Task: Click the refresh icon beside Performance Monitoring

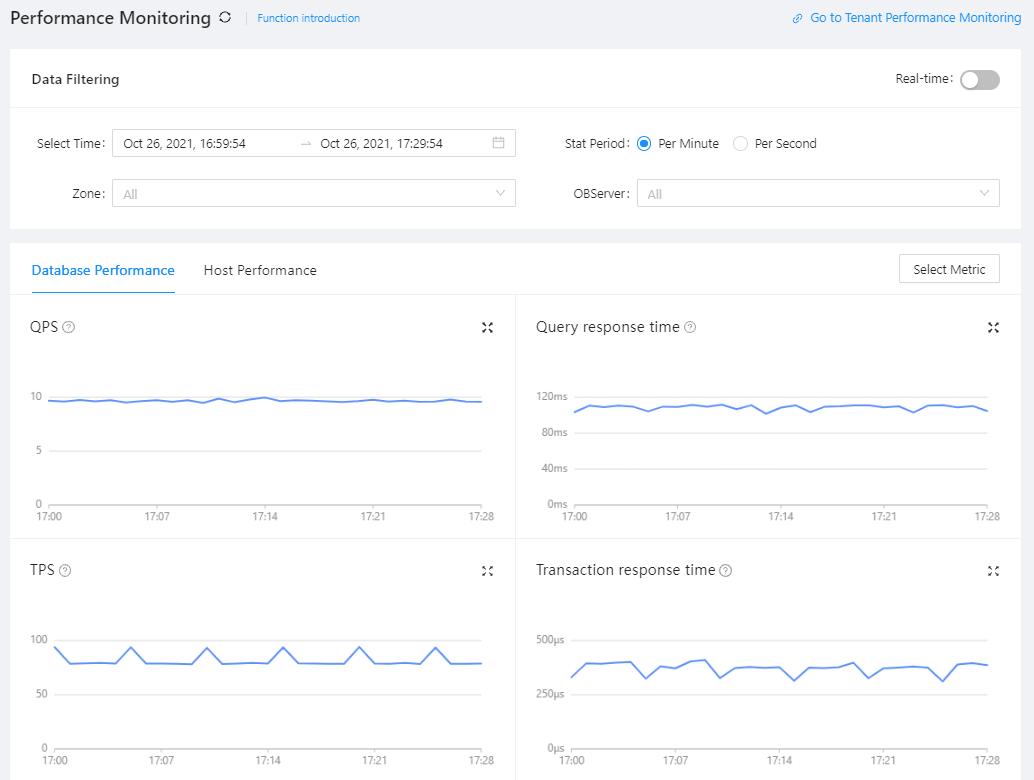Action: [225, 18]
